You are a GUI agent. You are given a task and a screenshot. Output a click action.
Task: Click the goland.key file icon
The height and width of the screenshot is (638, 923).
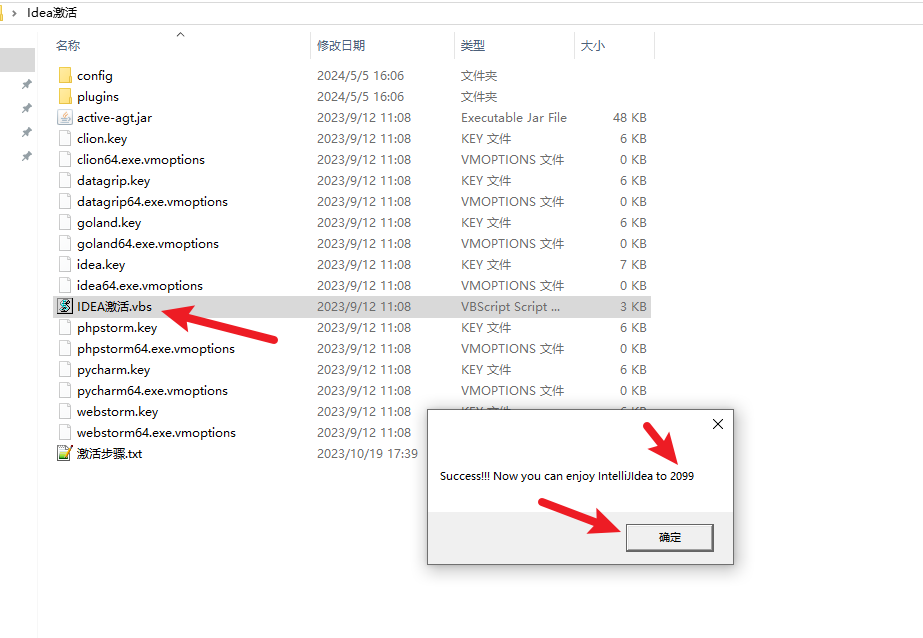pos(65,222)
